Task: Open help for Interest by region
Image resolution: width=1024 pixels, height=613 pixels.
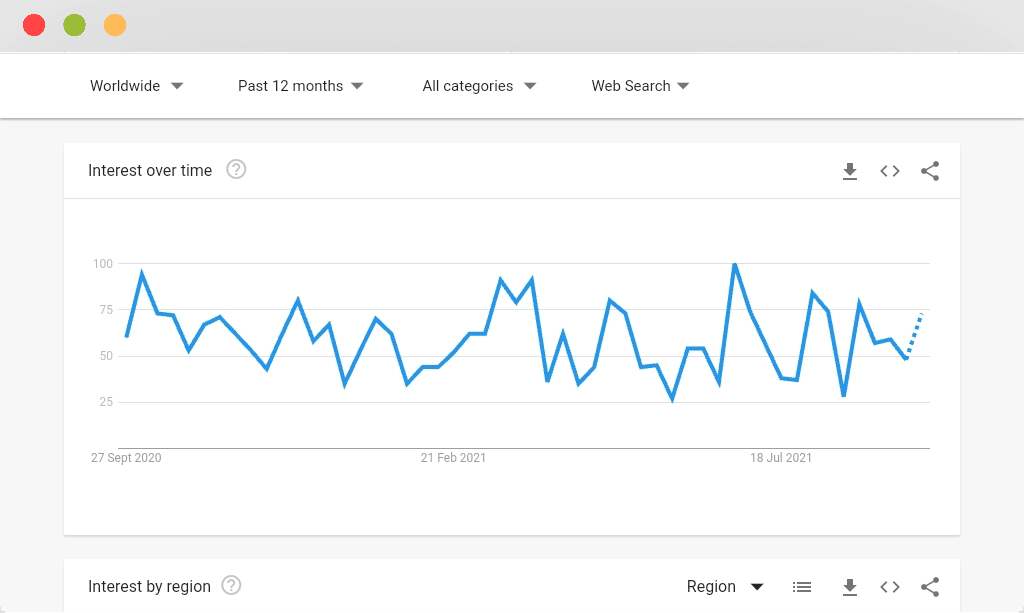Action: tap(231, 586)
